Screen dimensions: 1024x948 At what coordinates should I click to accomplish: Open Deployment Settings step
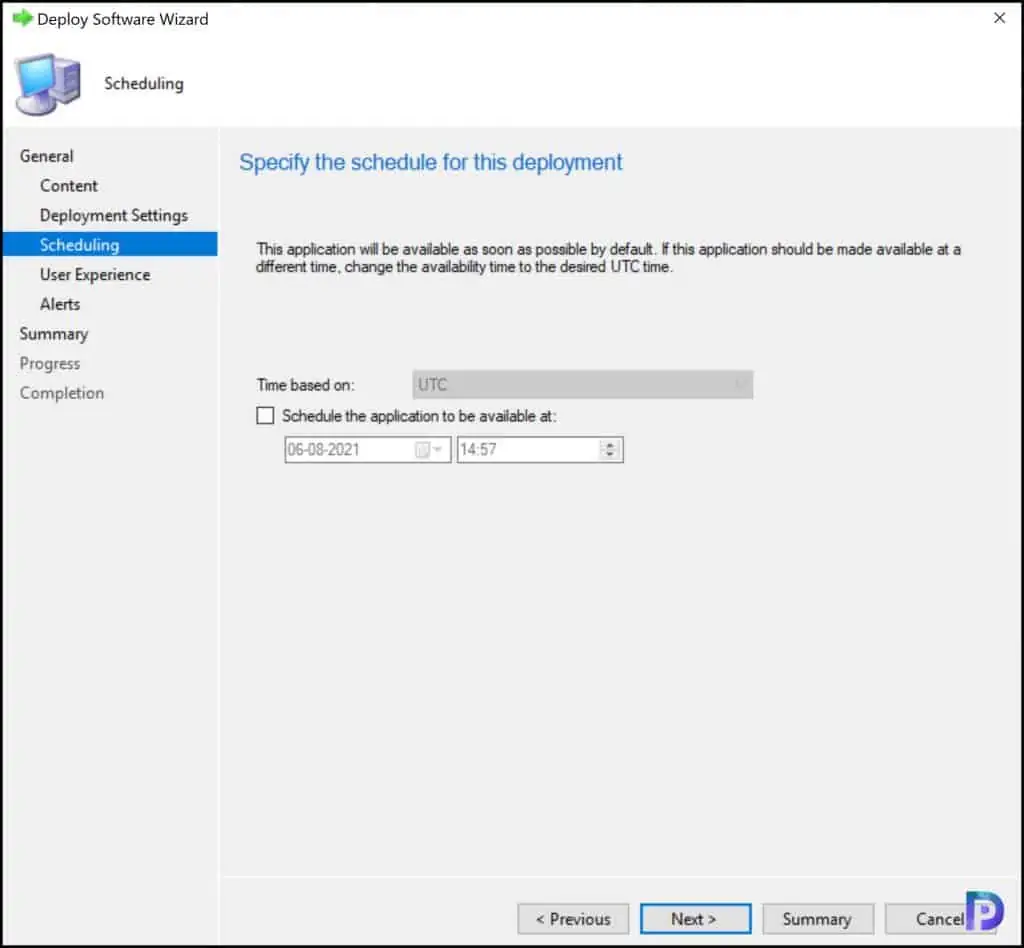(x=114, y=215)
